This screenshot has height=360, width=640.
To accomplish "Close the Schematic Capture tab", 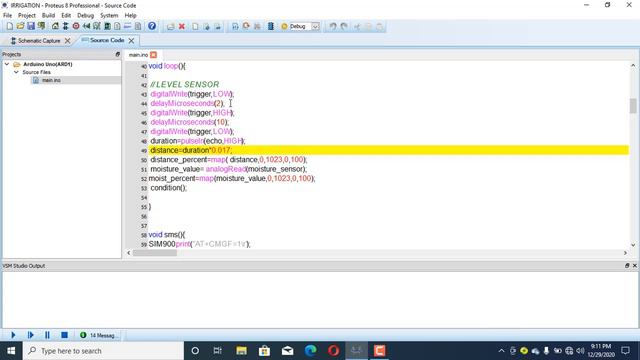I will pos(68,41).
